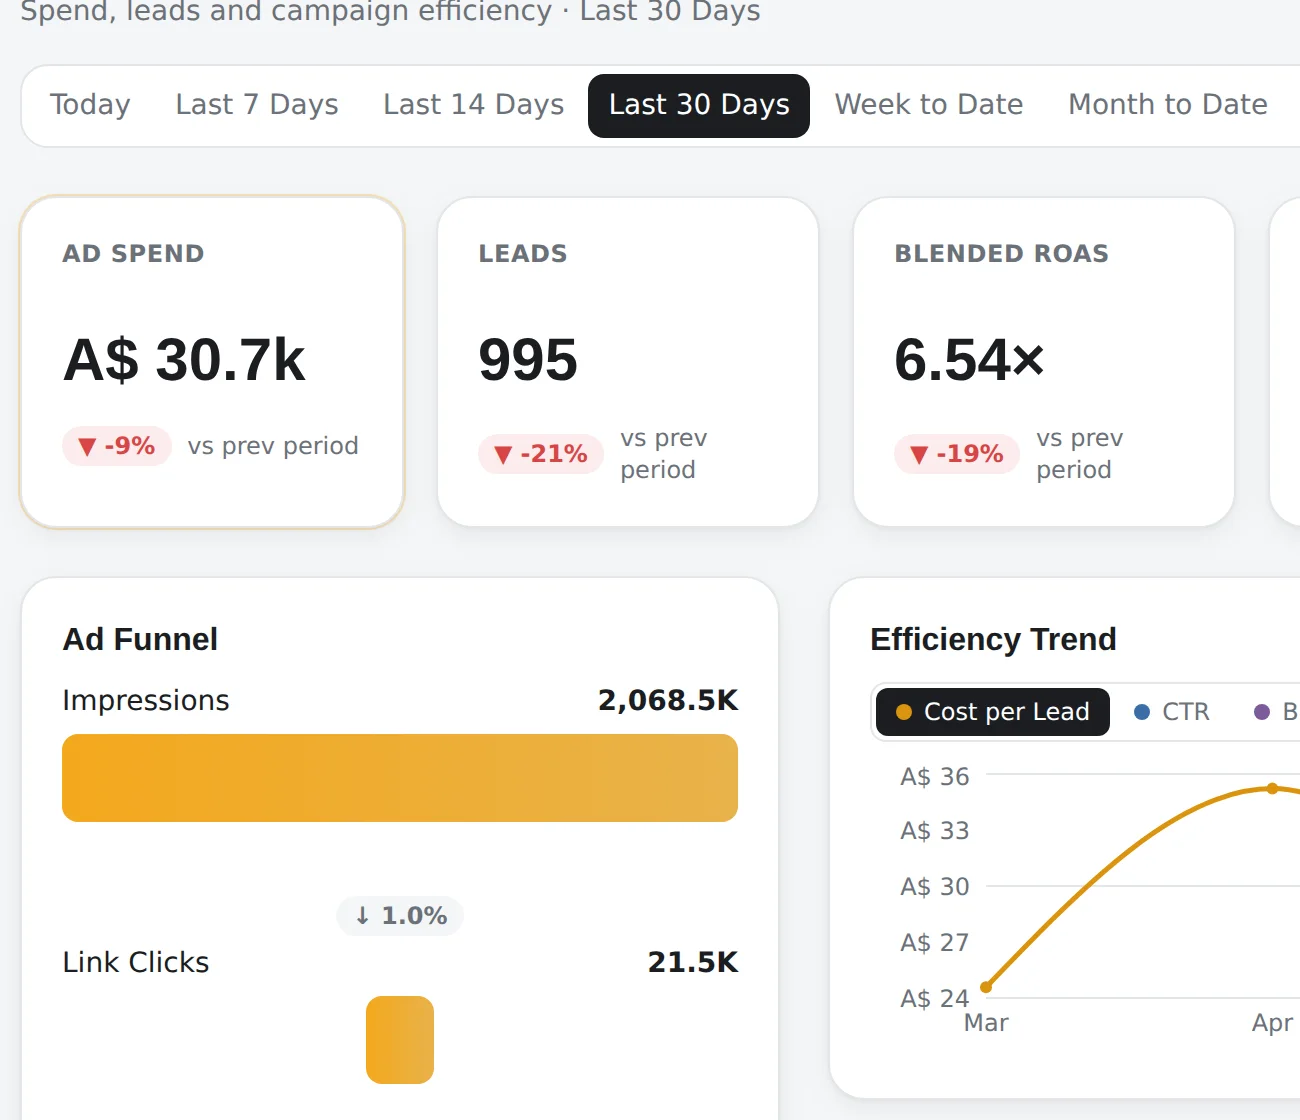Click the Mar data point on trend line
Viewport: 1300px width, 1120px height.
[x=986, y=987]
